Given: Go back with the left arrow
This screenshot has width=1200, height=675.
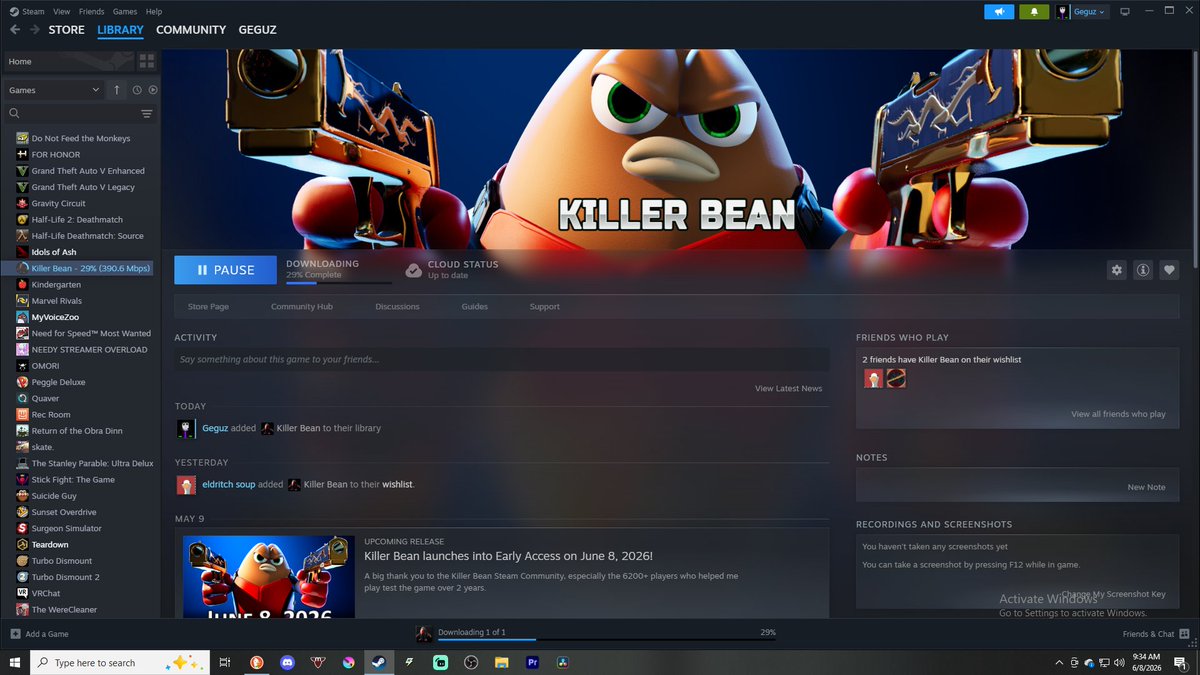Looking at the screenshot, I should click(x=15, y=30).
